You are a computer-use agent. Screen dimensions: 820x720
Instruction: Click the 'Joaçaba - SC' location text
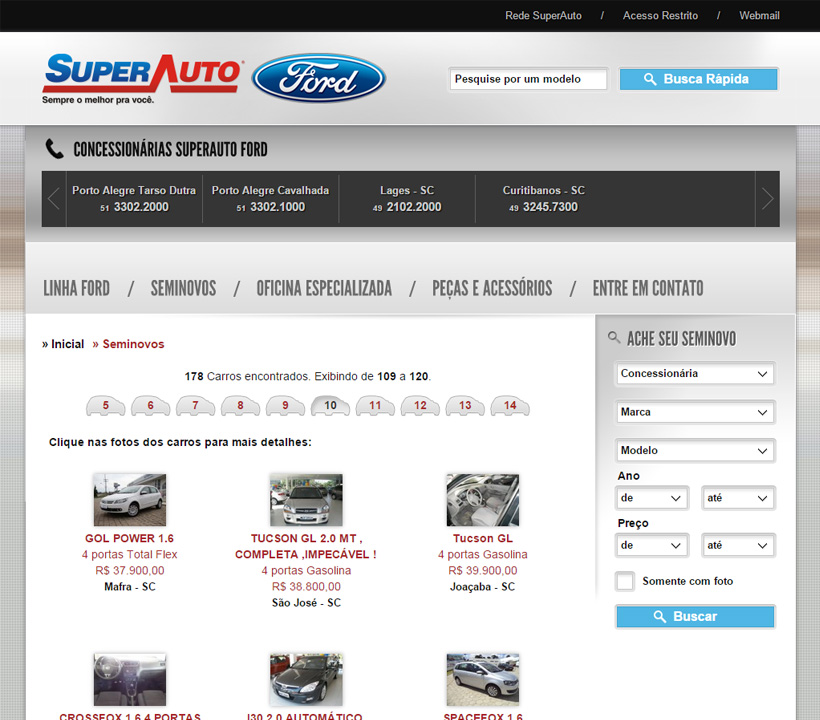(483, 587)
